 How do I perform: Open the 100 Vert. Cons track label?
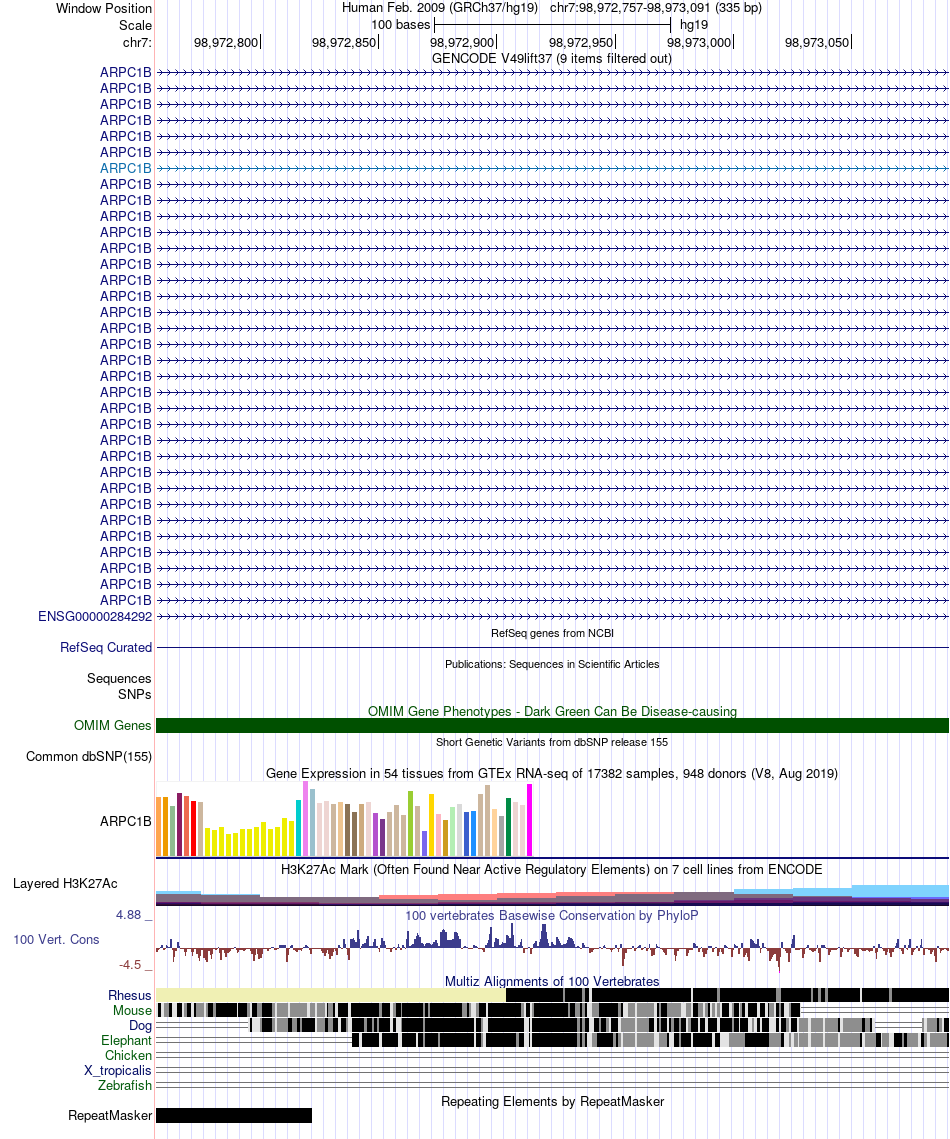[56, 939]
